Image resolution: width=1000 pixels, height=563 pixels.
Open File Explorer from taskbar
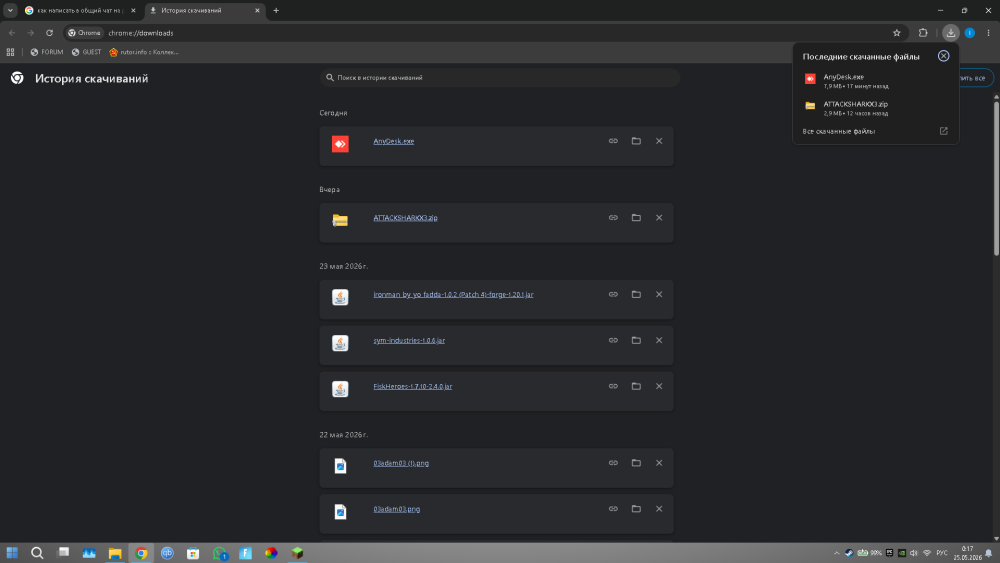click(115, 553)
